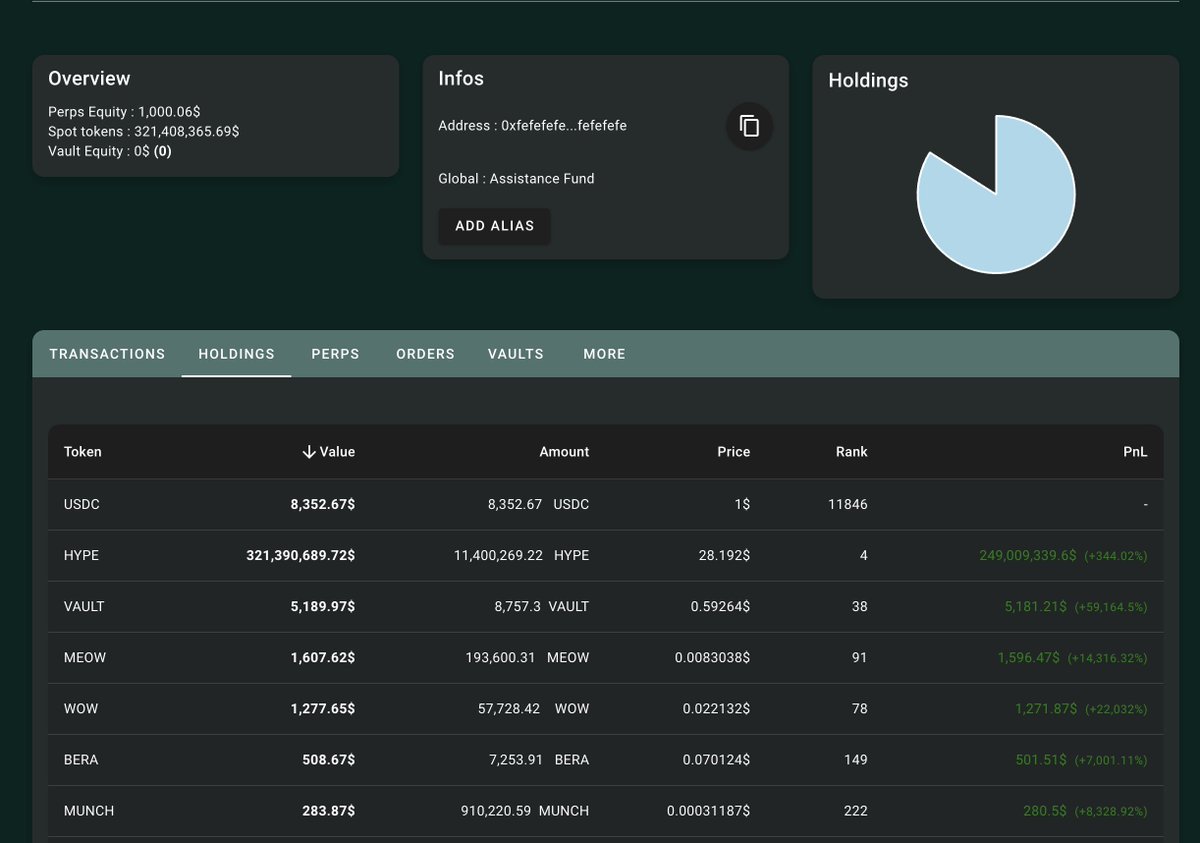Click the descending sort arrow beside Value
This screenshot has width=1200, height=843.
click(309, 451)
